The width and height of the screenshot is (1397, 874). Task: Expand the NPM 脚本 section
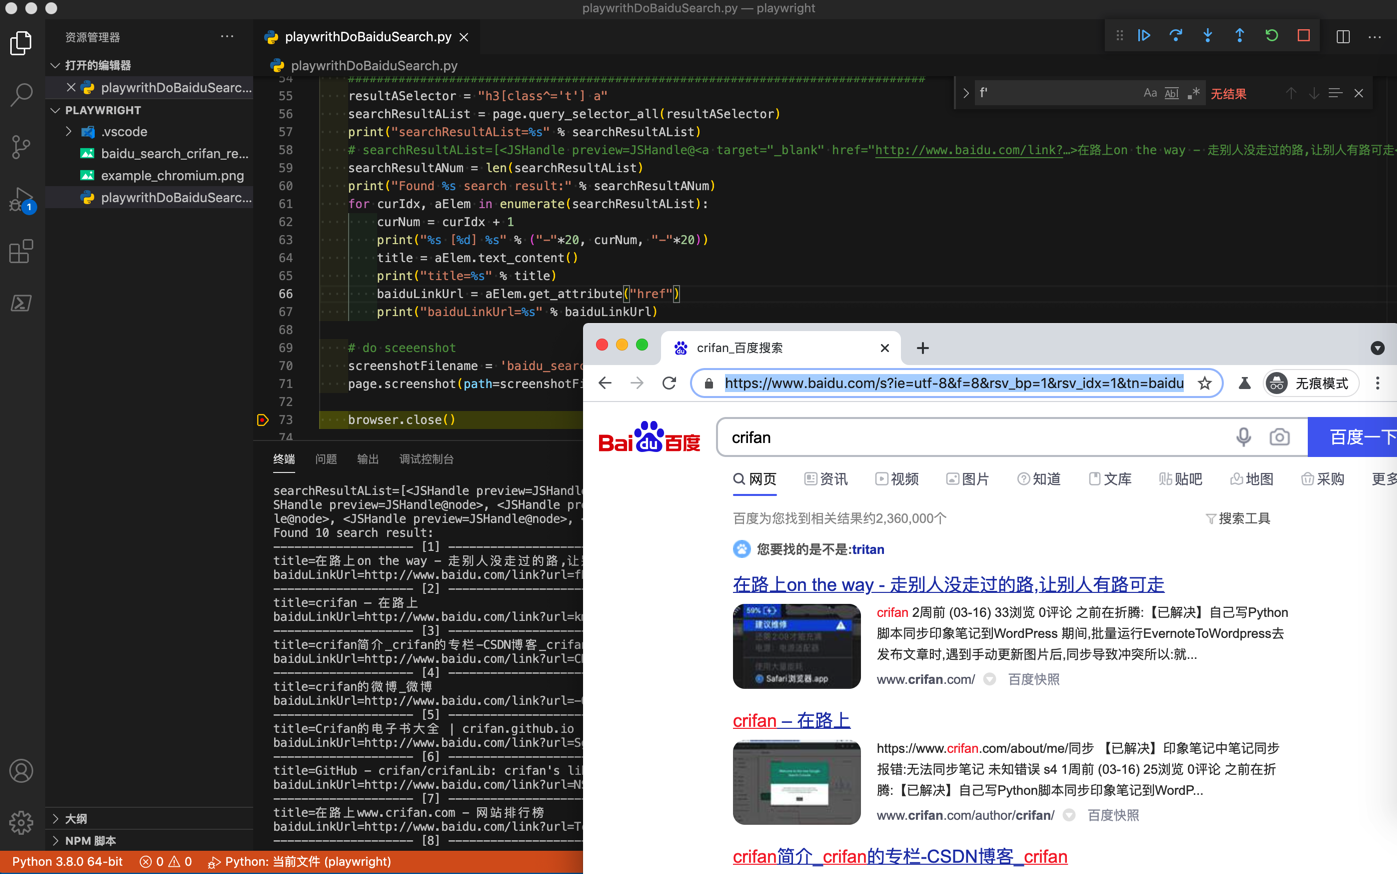click(56, 841)
